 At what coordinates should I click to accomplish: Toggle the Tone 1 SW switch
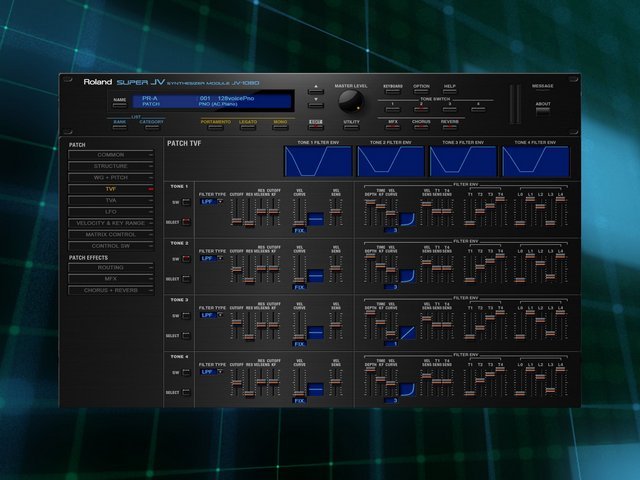click(186, 200)
